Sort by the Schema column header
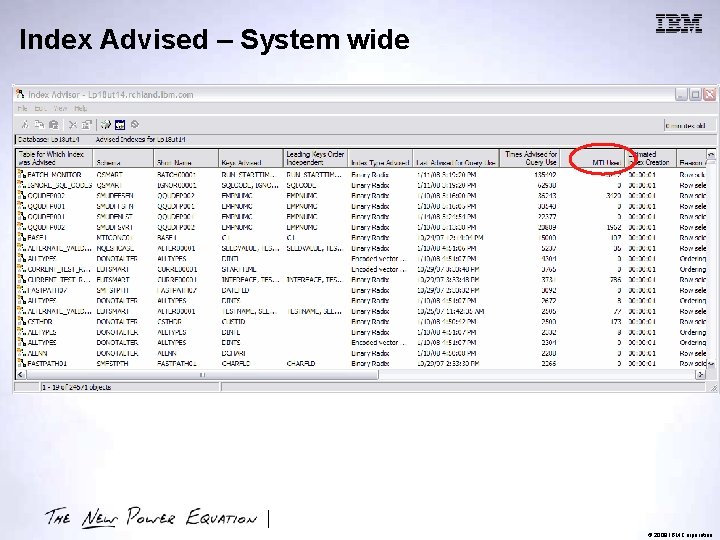The height and width of the screenshot is (540, 720). pyautogui.click(x=124, y=158)
